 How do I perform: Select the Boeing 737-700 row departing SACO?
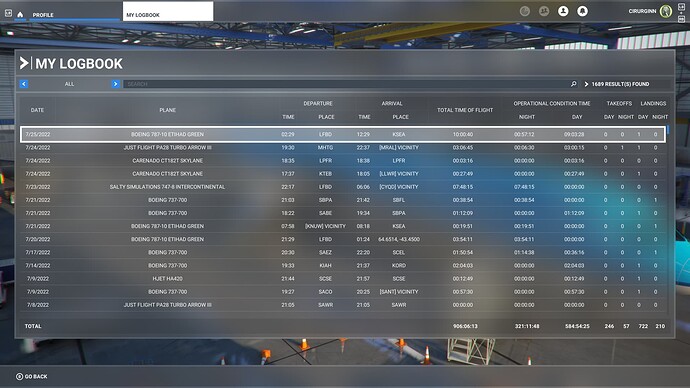click(x=343, y=292)
